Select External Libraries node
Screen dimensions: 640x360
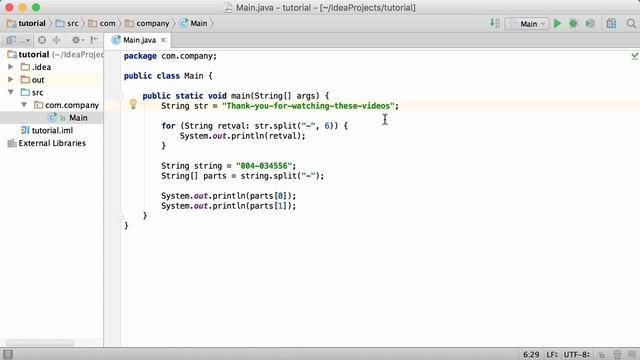[x=52, y=143]
